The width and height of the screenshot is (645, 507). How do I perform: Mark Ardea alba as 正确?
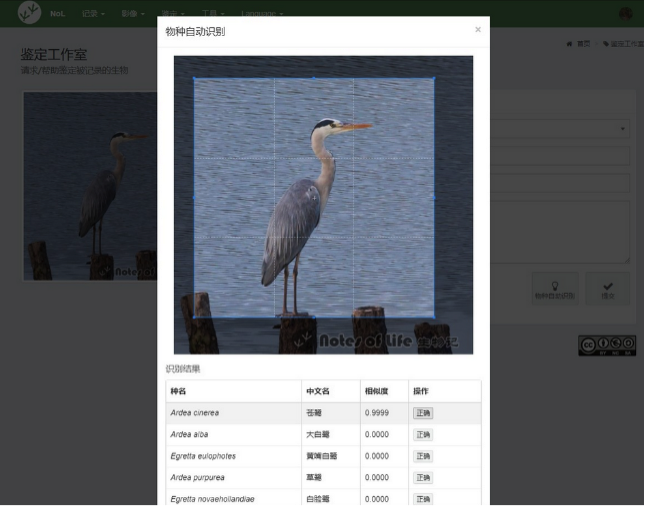tap(423, 435)
